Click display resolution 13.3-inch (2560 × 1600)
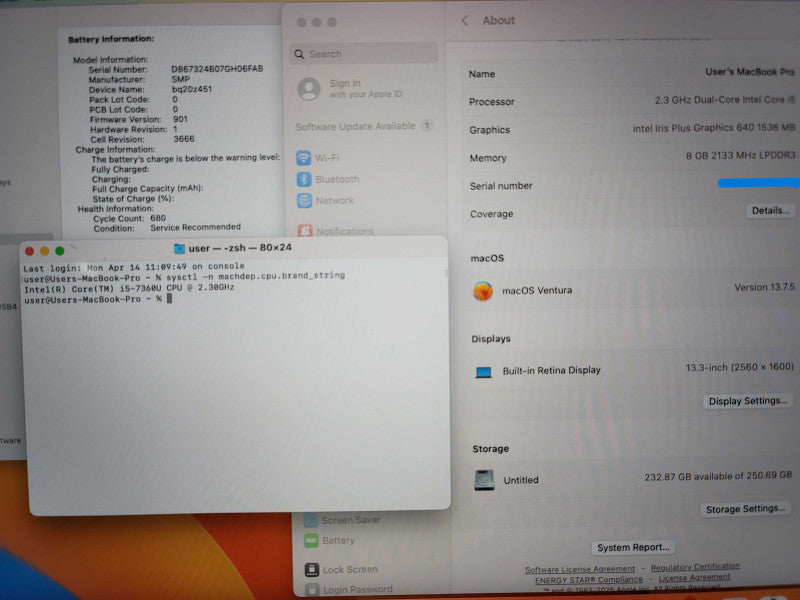Viewport: 800px width, 600px height. 739,367
